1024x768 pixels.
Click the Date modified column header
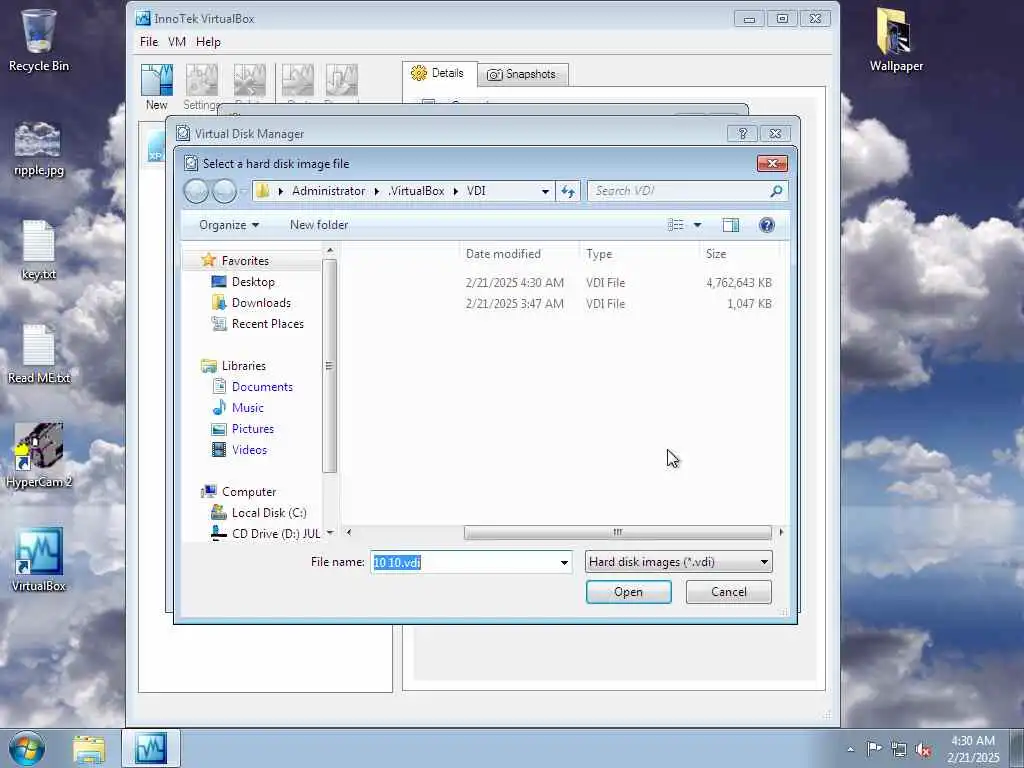[x=519, y=254]
